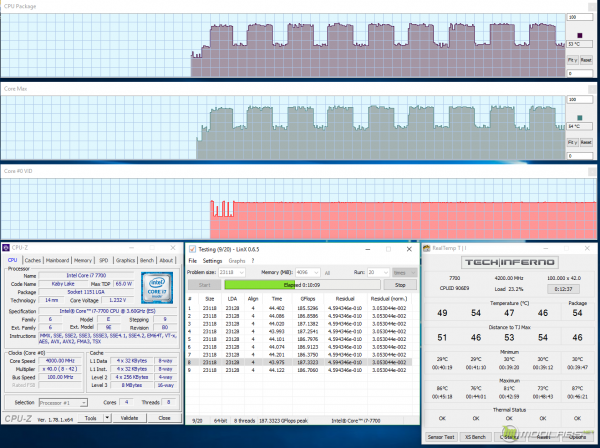Switch to the Bench tab in CPU-Z
This screenshot has height=448, width=600.
147,260
